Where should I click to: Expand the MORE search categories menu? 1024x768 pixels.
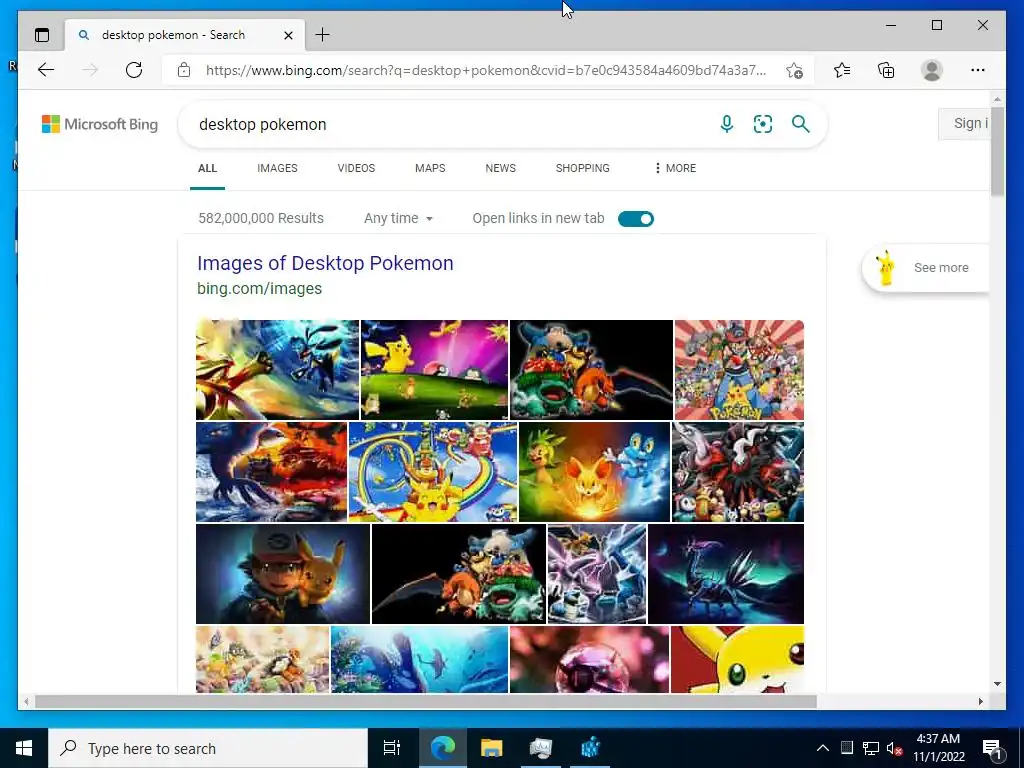coord(675,168)
